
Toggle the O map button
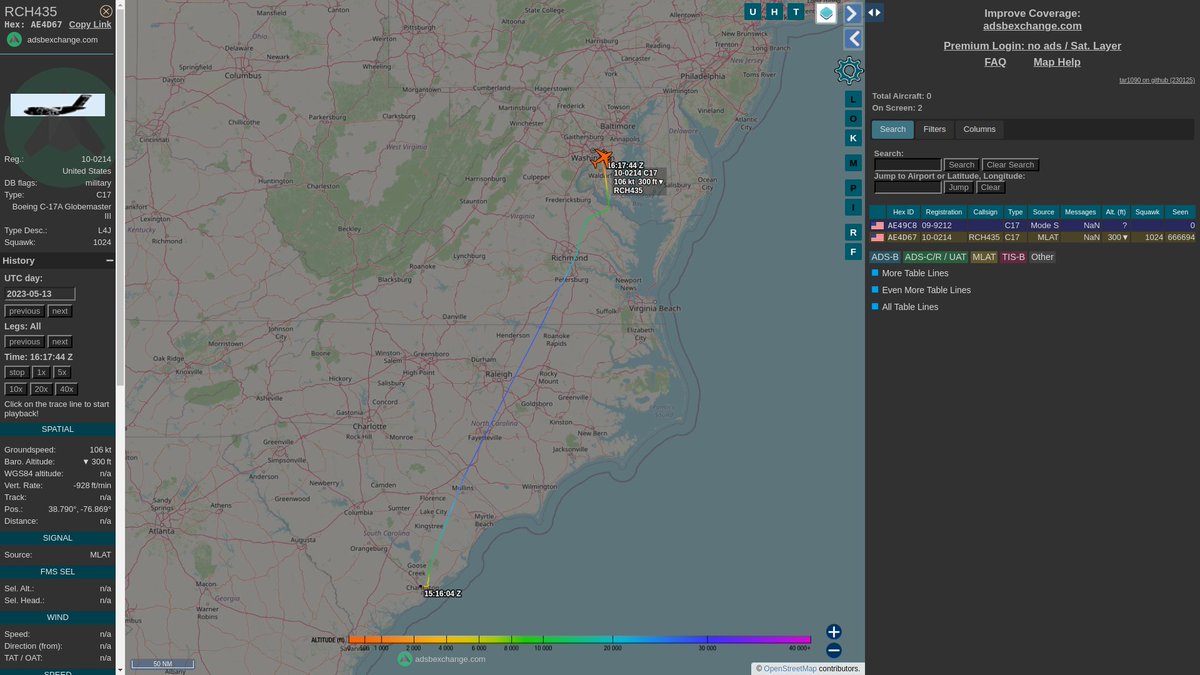point(853,118)
